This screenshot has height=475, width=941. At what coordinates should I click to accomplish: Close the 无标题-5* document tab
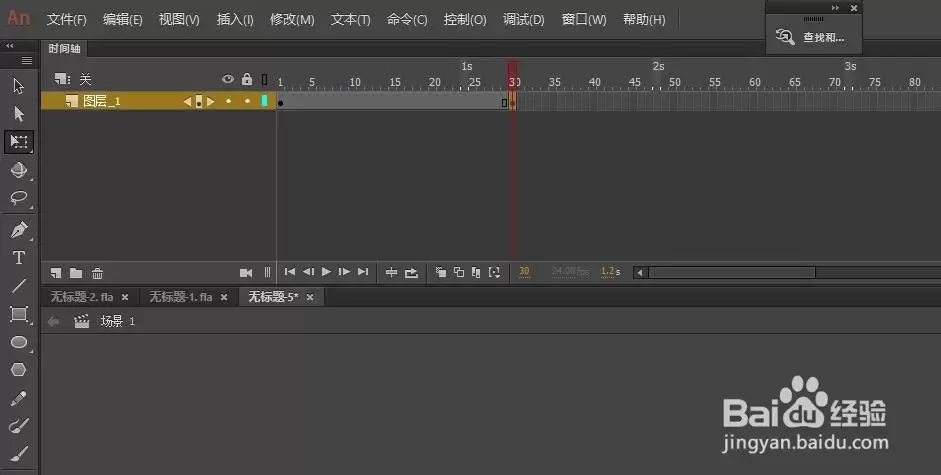(310, 297)
